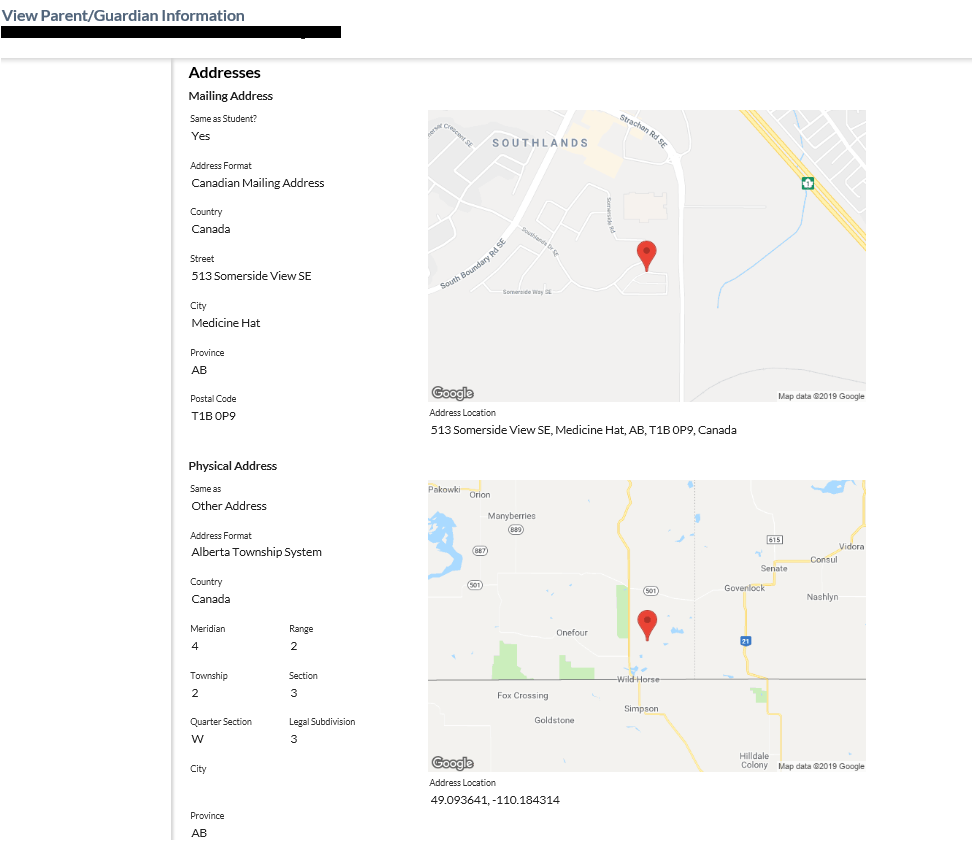Click the Highway 21 shield marker

[745, 641]
